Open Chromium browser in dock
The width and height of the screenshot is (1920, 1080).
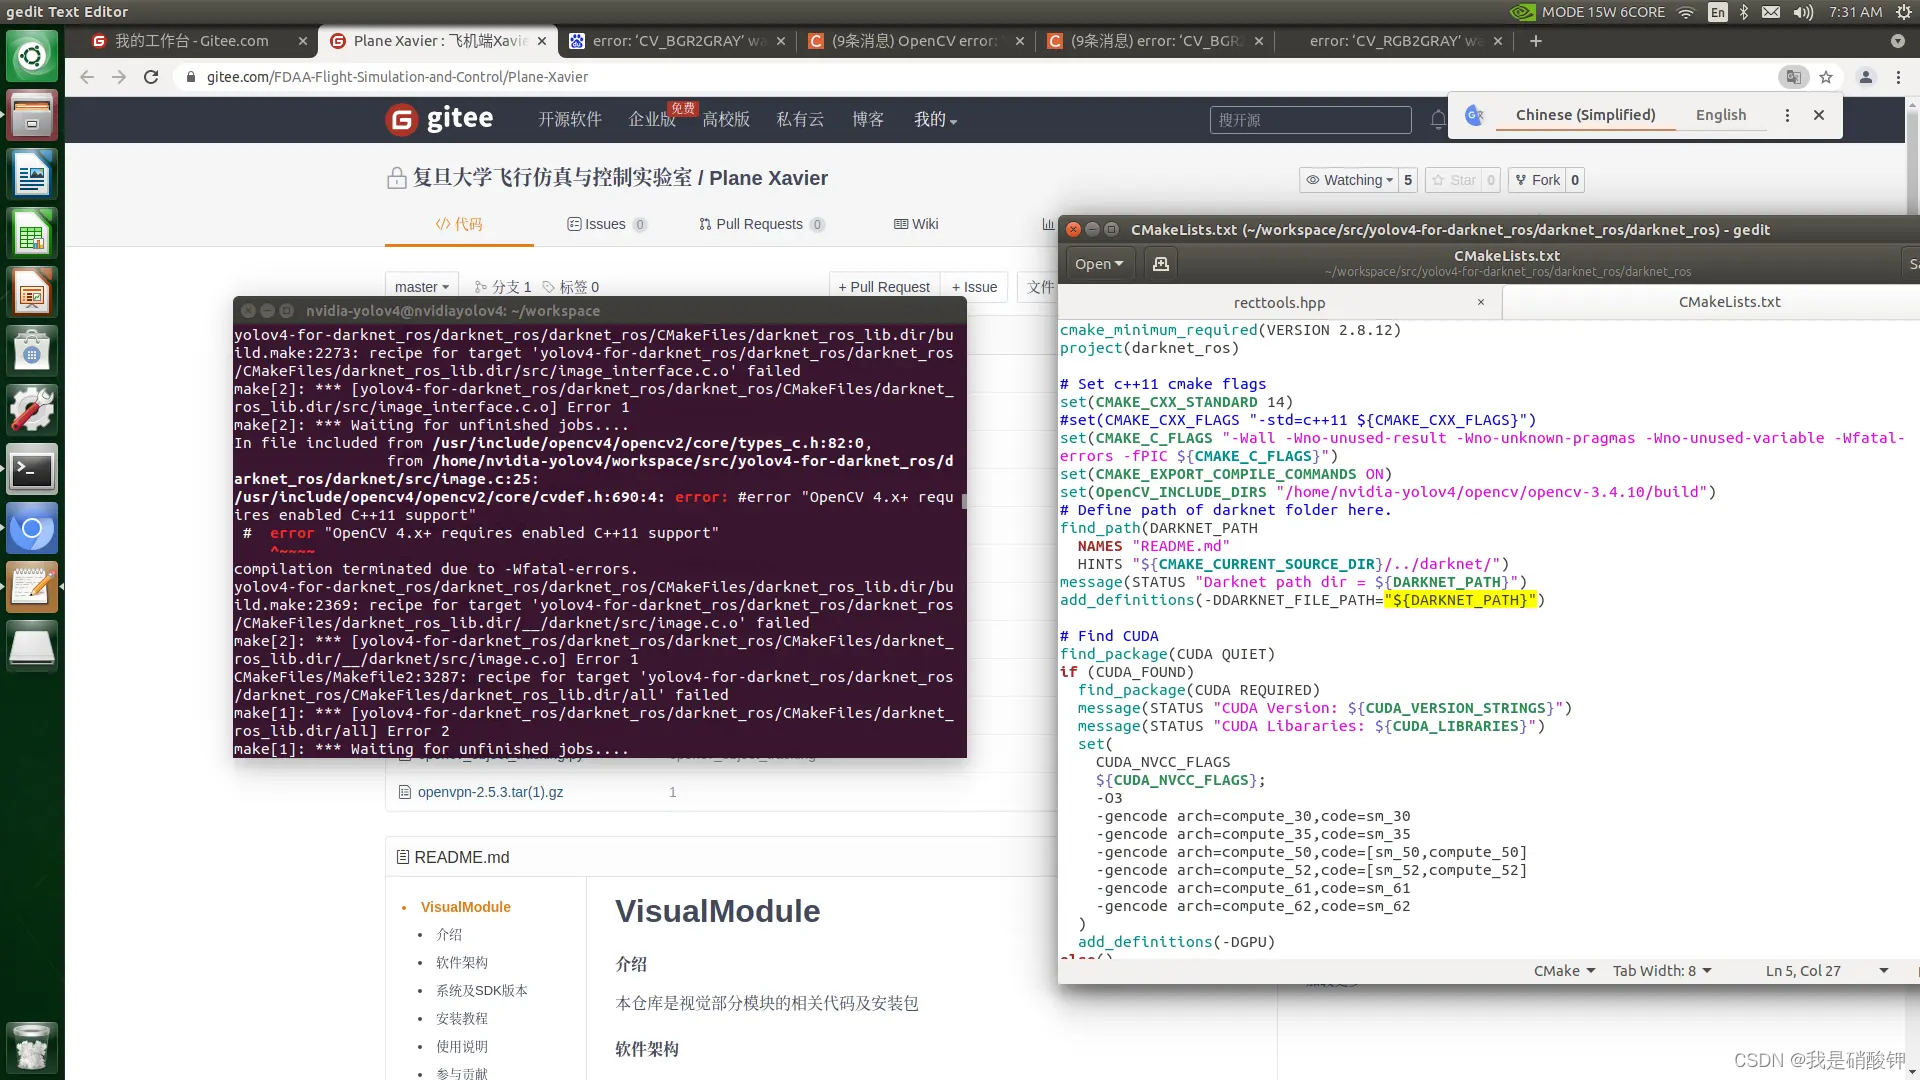(32, 529)
